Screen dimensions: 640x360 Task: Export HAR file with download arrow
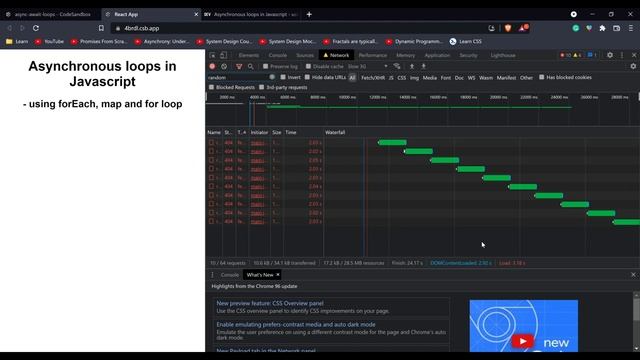[x=424, y=66]
